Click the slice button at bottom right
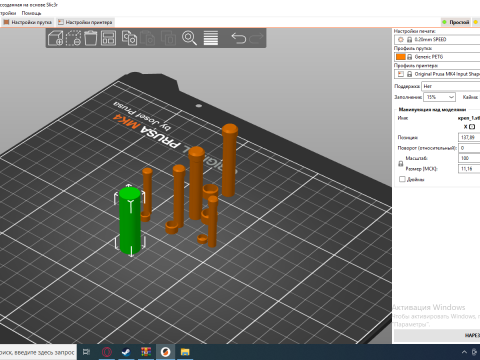Image resolution: width=480 pixels, height=360 pixels. point(437,335)
